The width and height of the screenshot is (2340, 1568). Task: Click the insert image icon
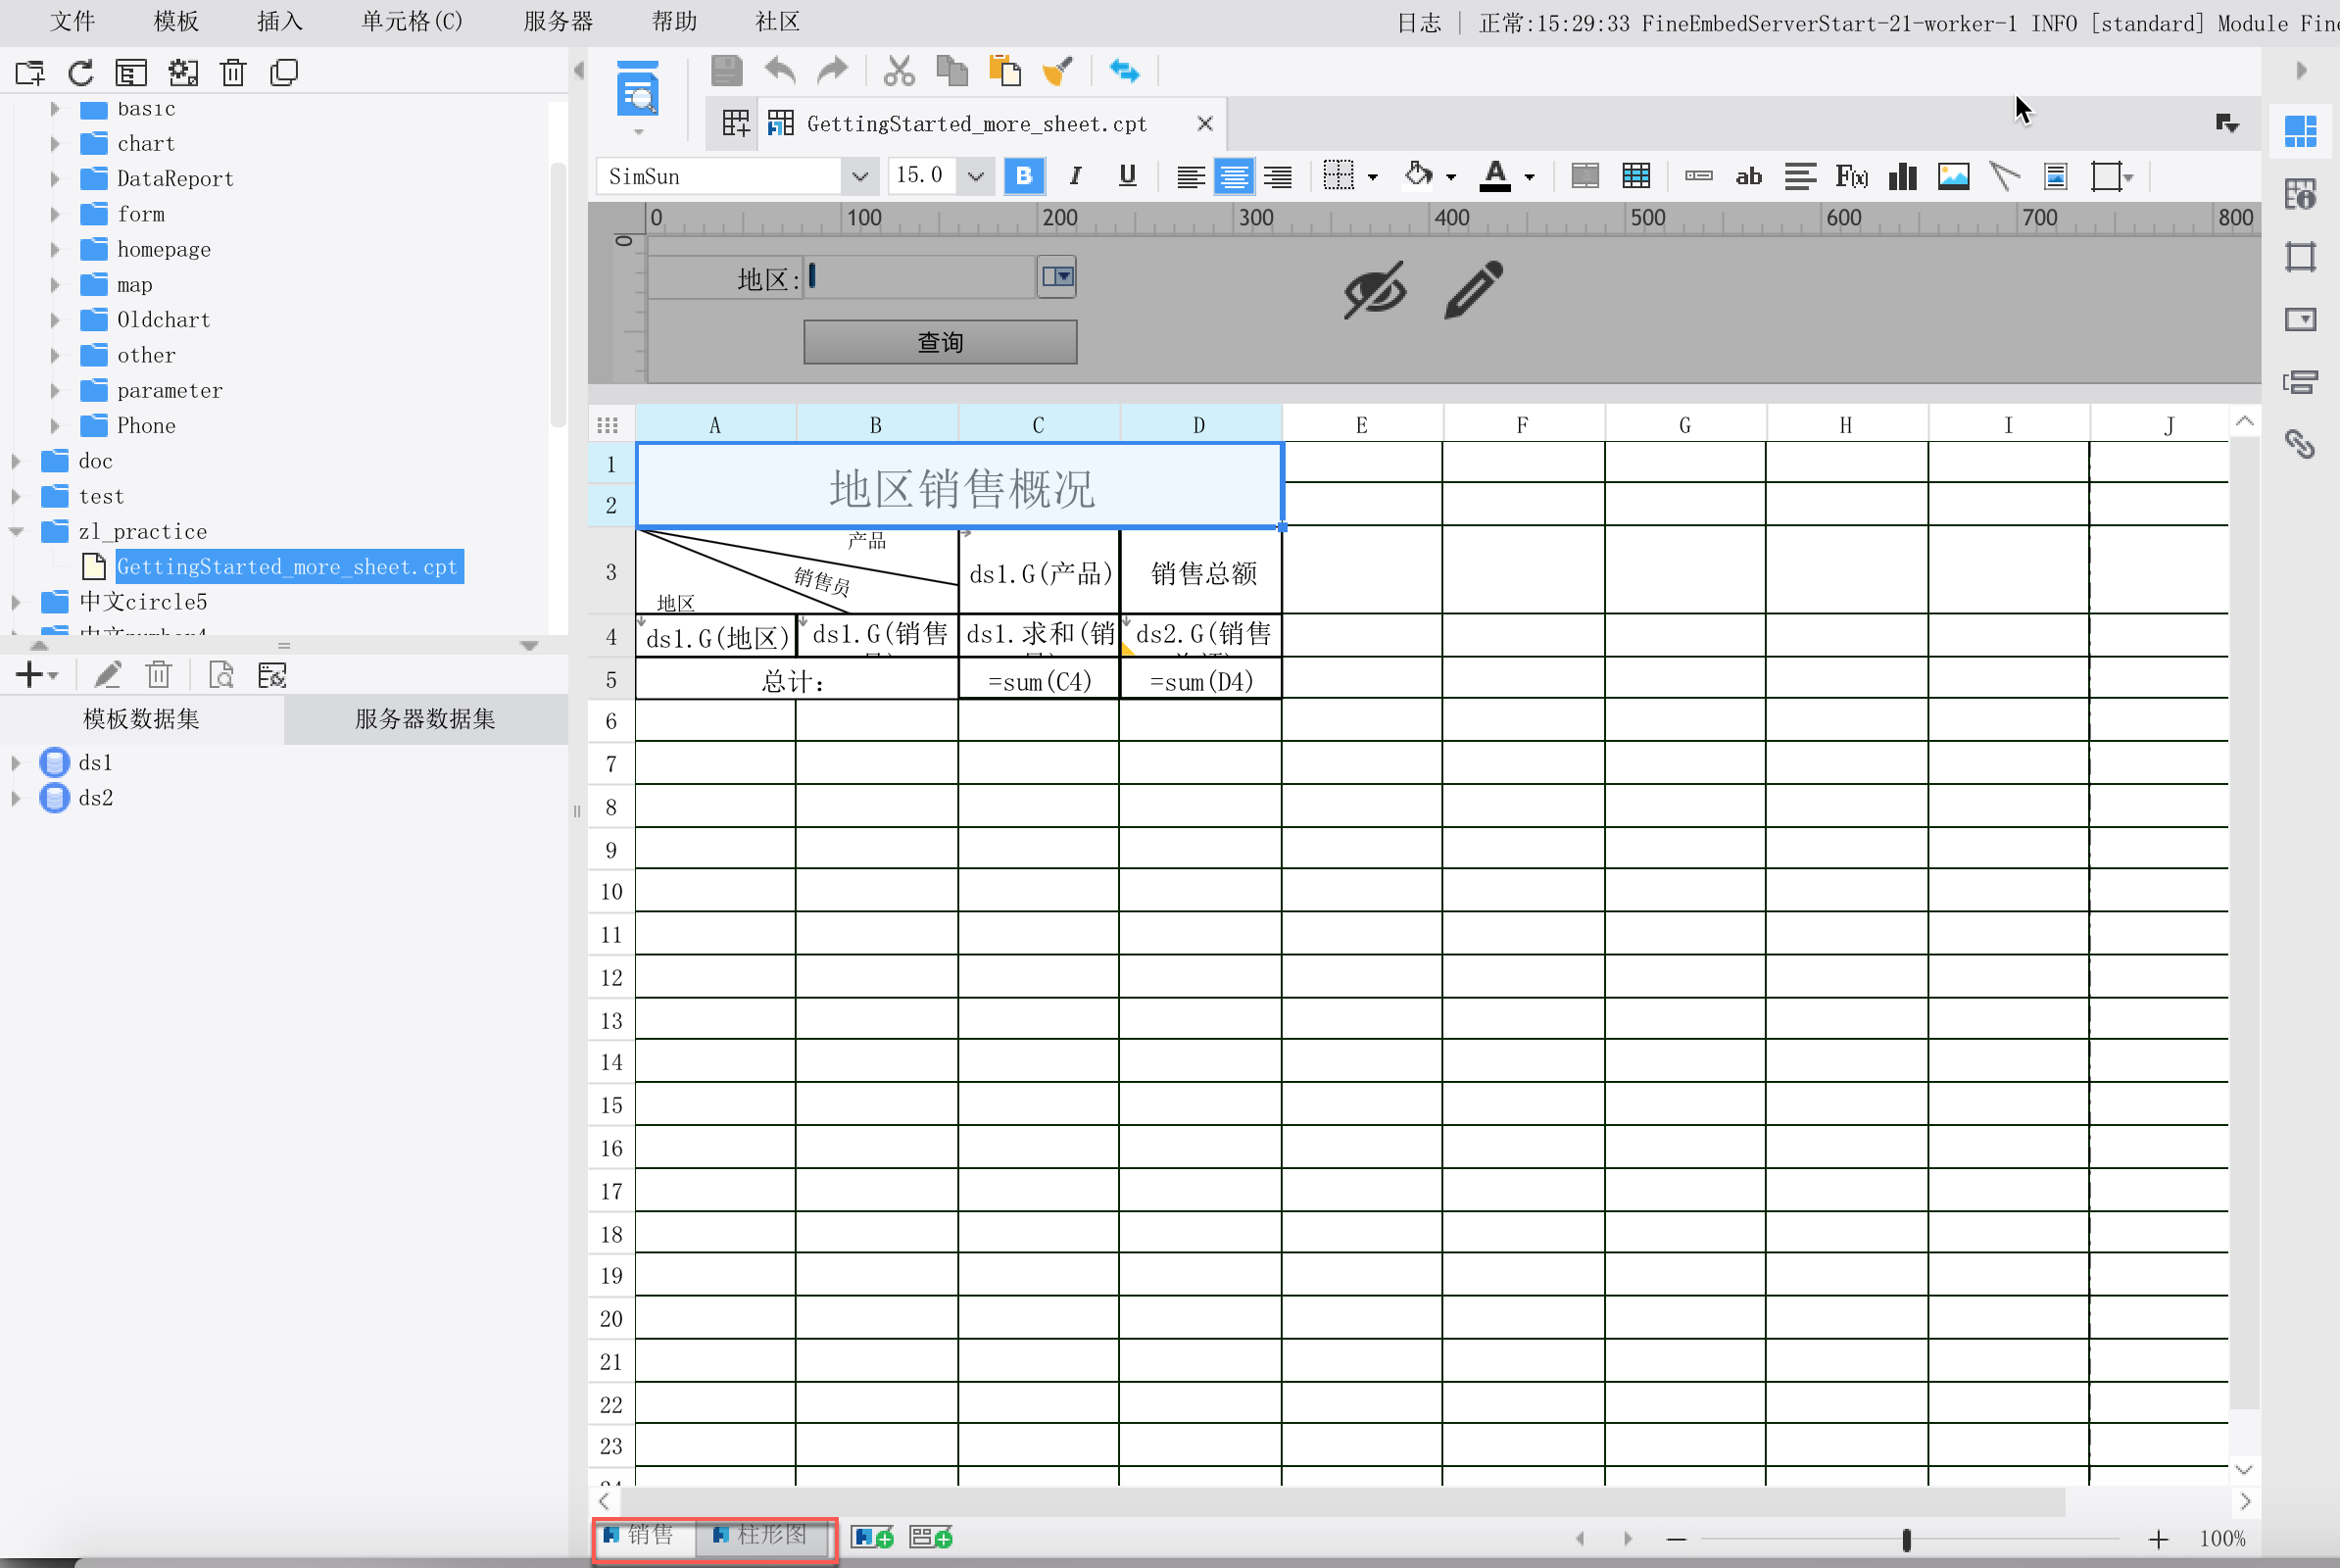pos(1952,177)
